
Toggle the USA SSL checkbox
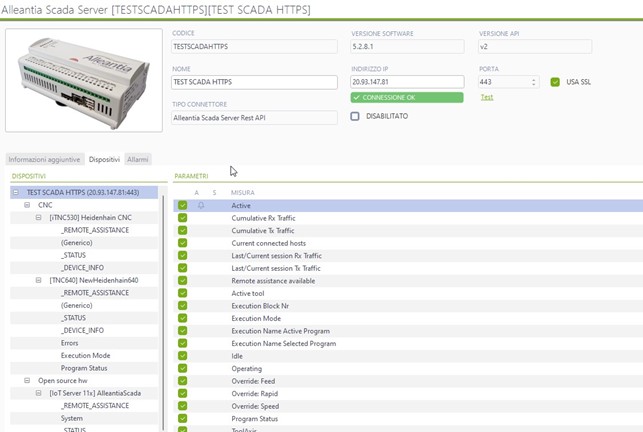tap(555, 82)
